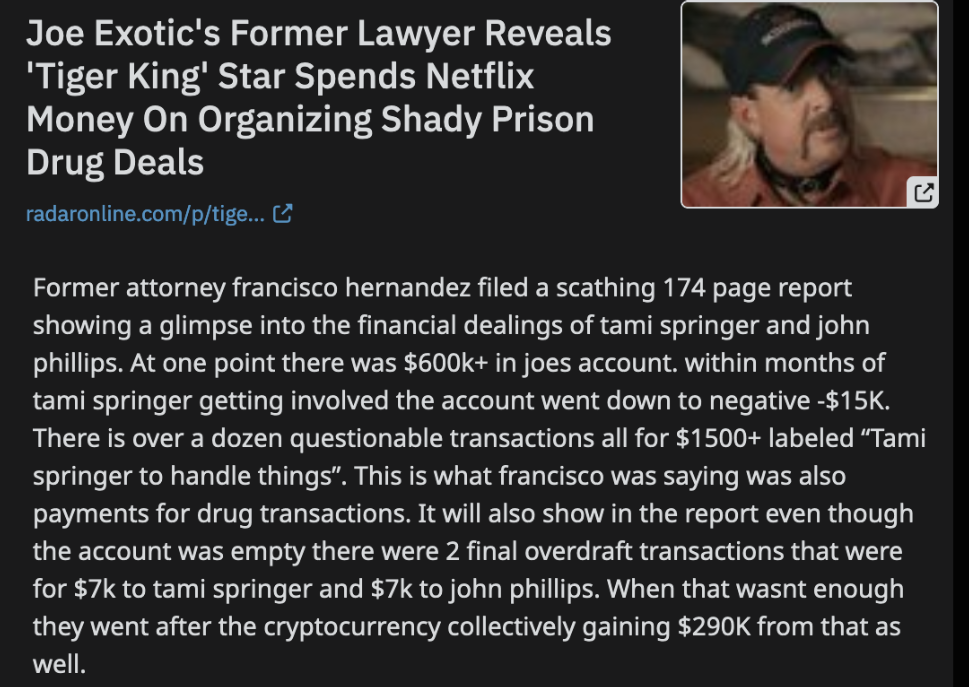Click the '$1500+' amount in the paragraph

tap(718, 439)
